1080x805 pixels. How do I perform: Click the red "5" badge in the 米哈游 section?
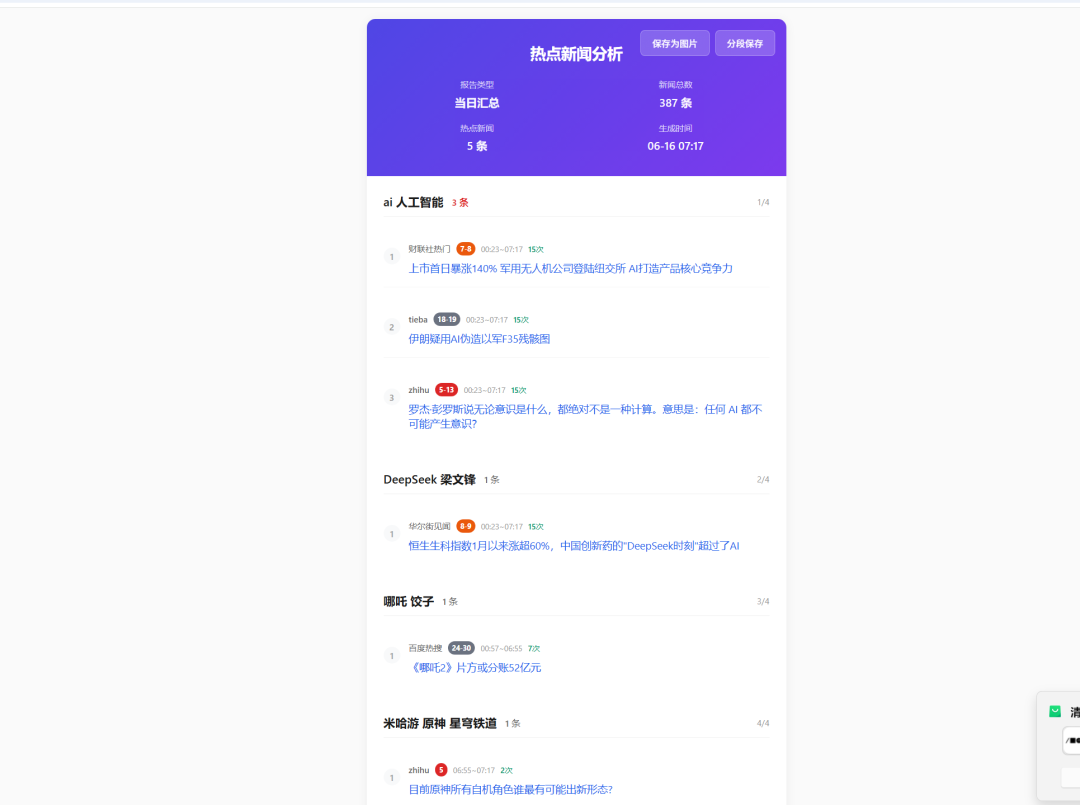440,770
